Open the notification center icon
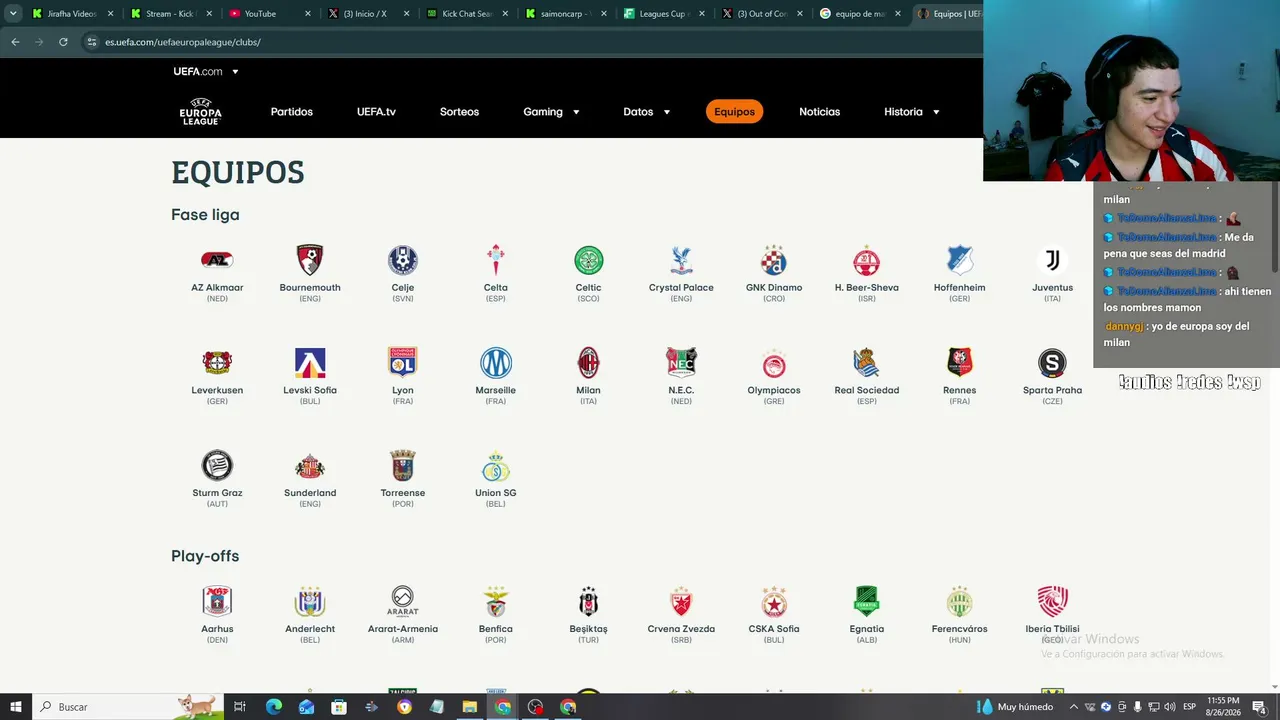The height and width of the screenshot is (720, 1280). coord(1260,707)
